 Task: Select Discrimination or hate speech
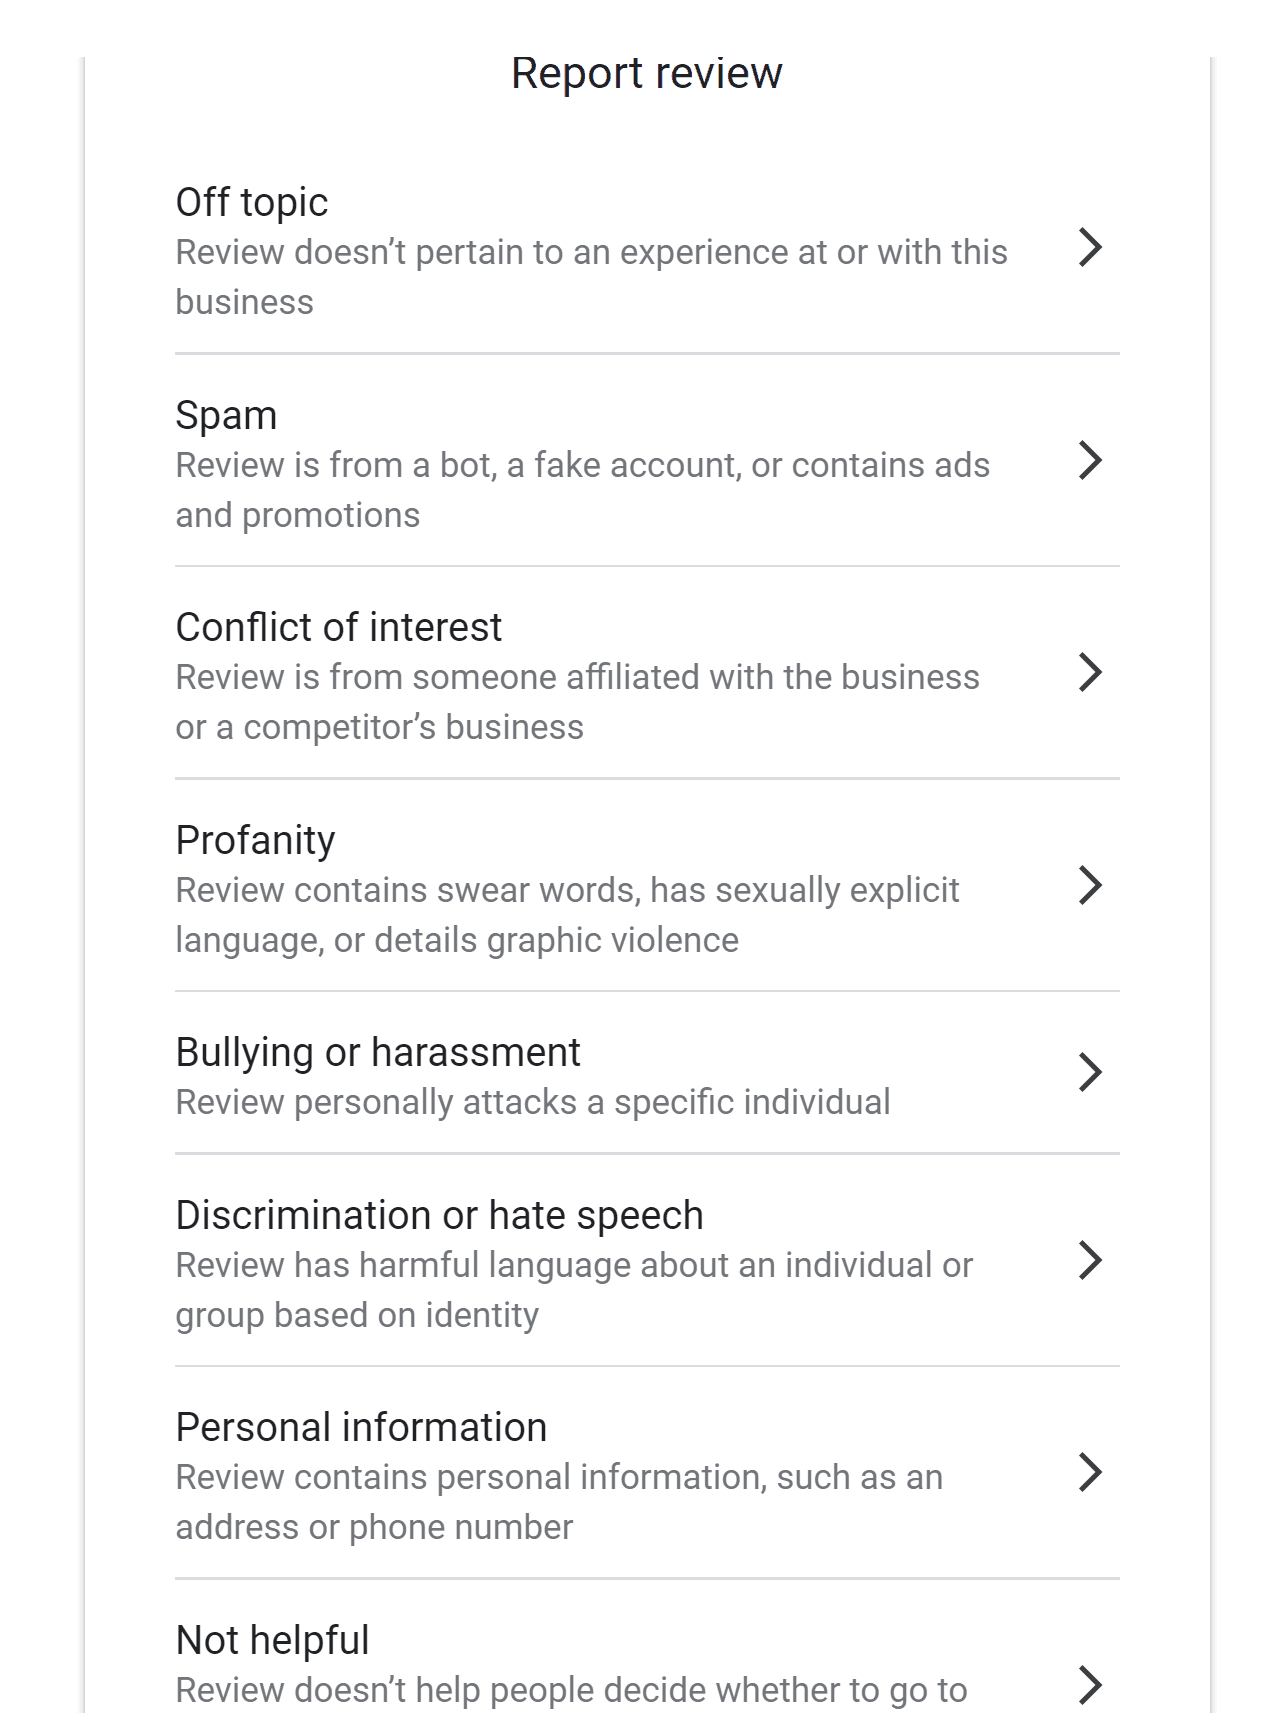click(x=439, y=1215)
